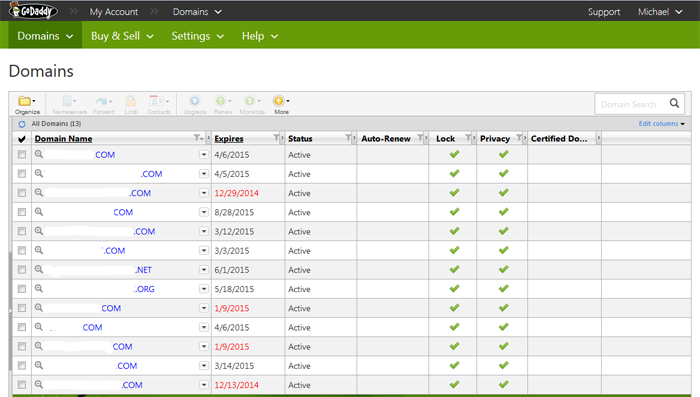Click the Nameservers toolbar icon
Viewport: 700px width, 397px height.
[69, 104]
